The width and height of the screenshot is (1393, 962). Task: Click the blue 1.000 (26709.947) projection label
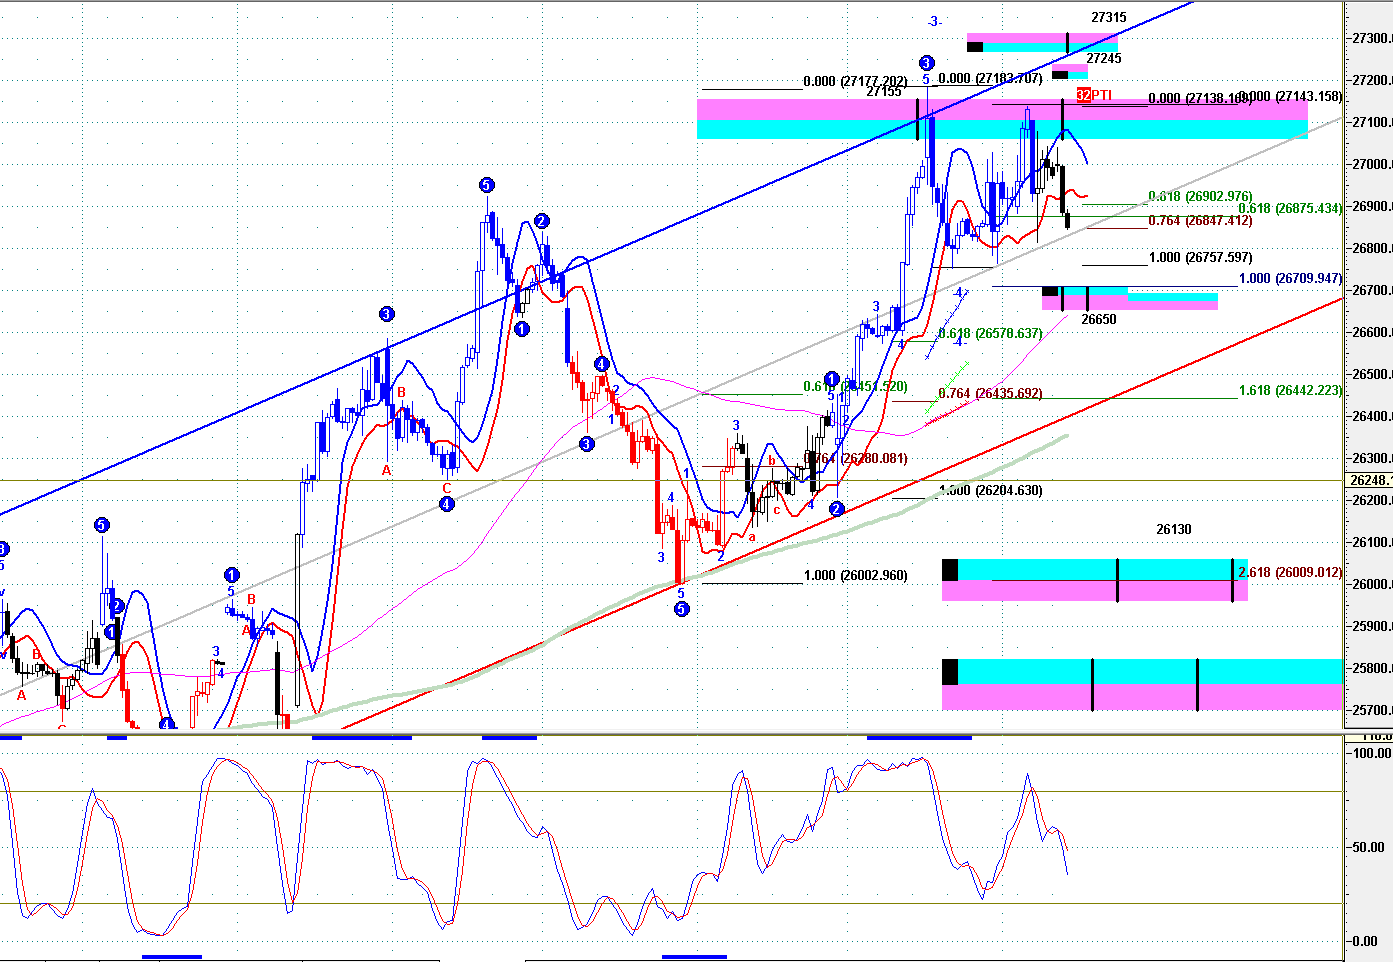tap(1290, 279)
